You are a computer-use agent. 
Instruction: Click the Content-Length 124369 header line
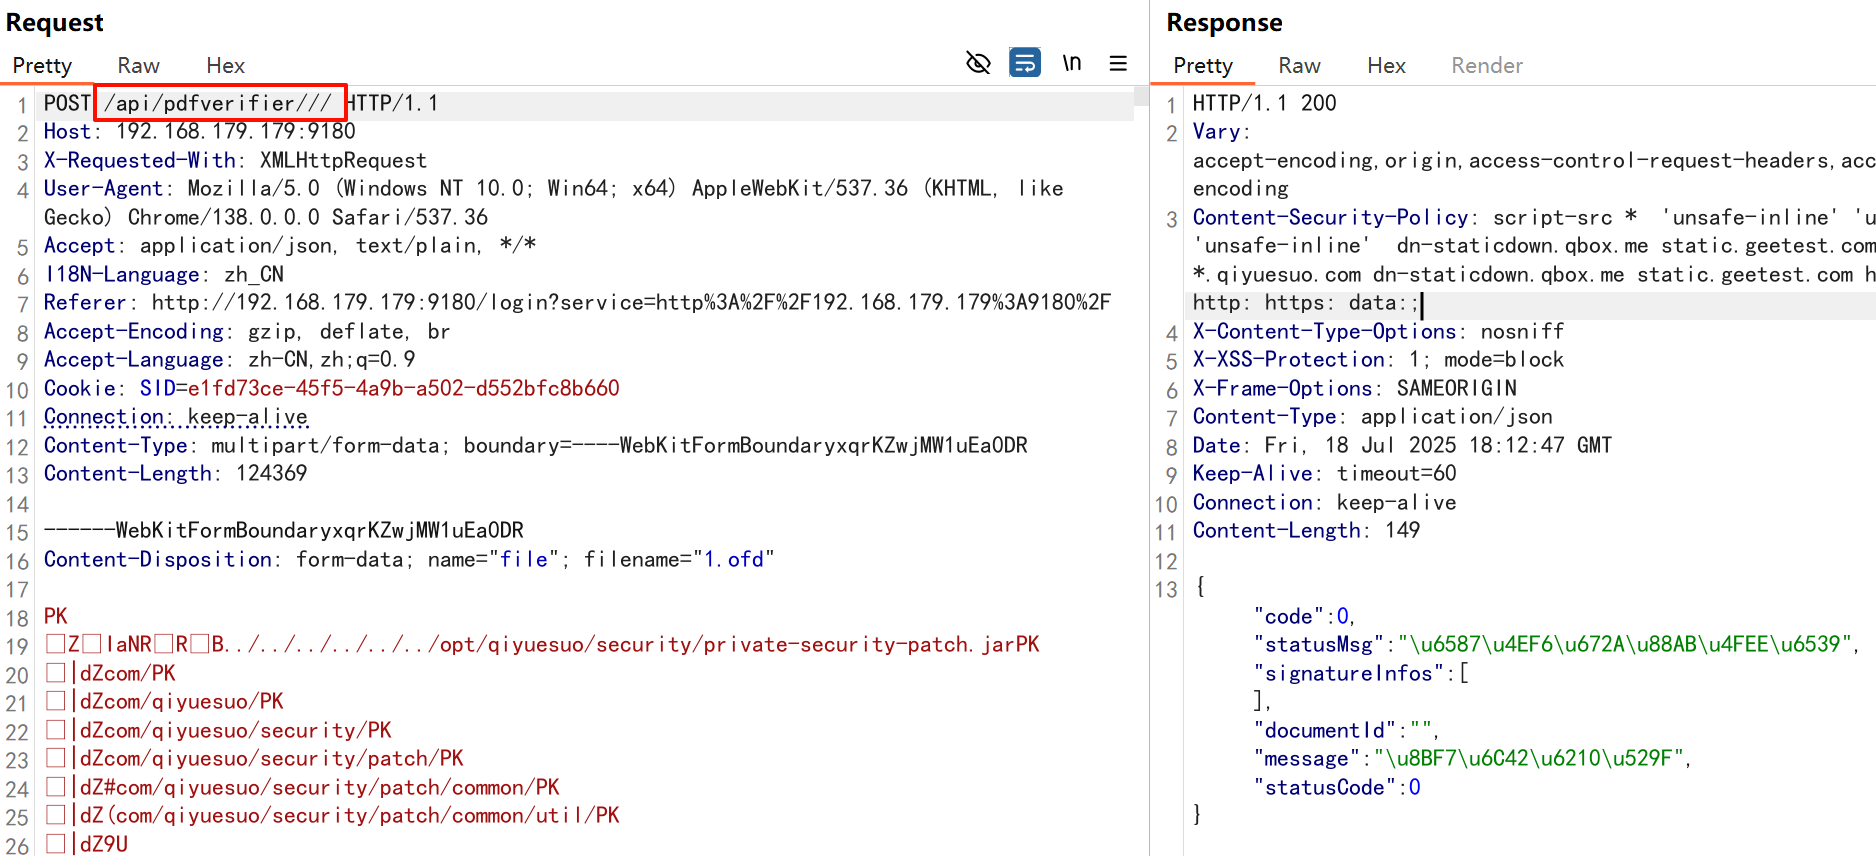point(175,473)
